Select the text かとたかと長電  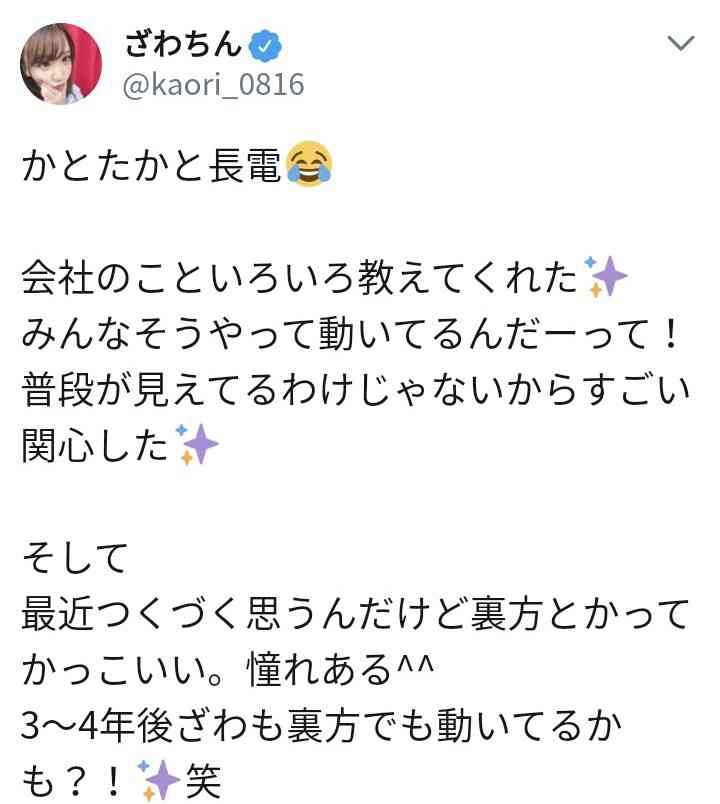coord(152,166)
